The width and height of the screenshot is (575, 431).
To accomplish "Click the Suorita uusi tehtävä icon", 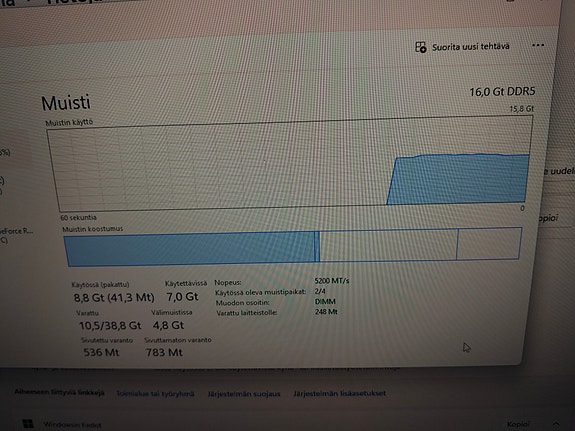I will tap(421, 47).
